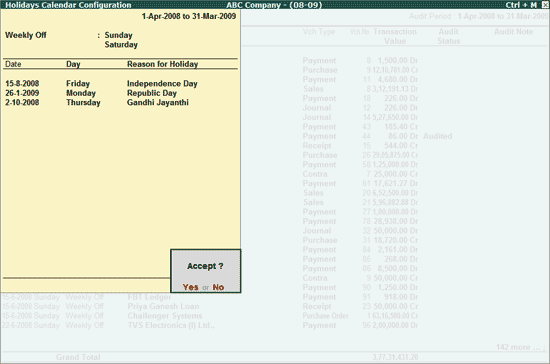Screen dimensions: 550x364
Task: Close the window with the top-right X
Action: [545, 5]
